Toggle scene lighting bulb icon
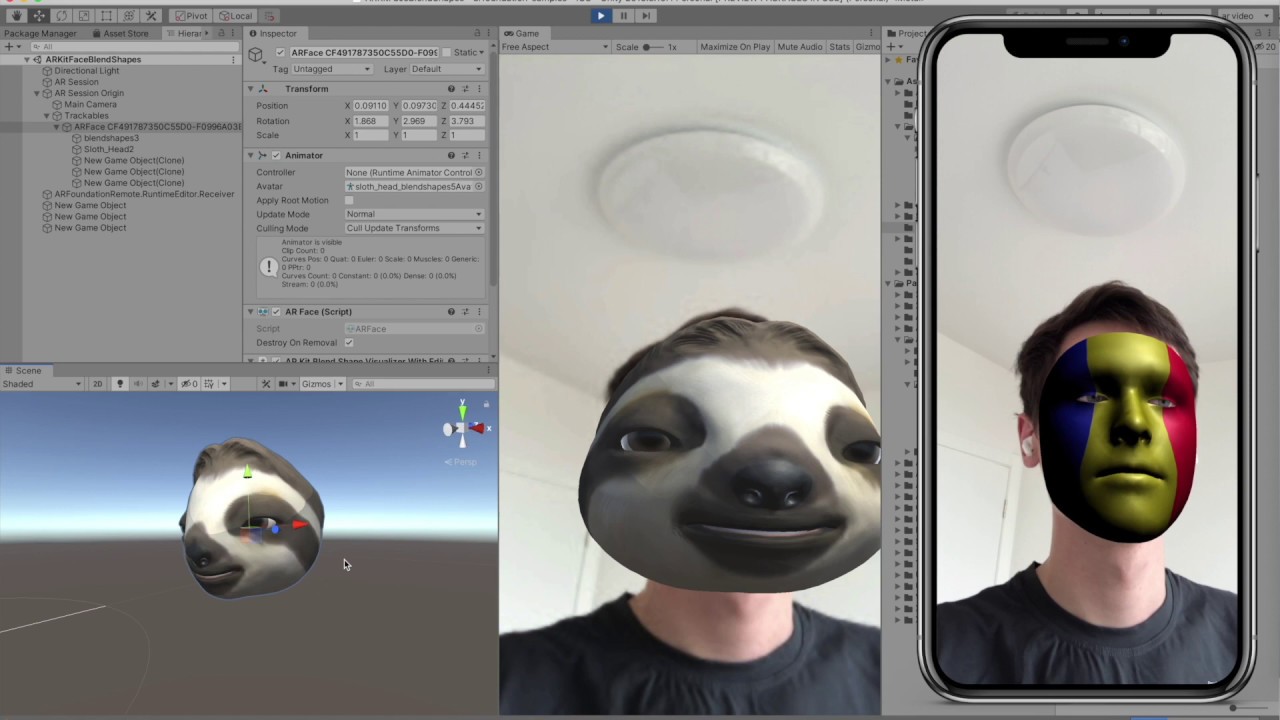Screen dimensions: 1280x720 click(120, 384)
